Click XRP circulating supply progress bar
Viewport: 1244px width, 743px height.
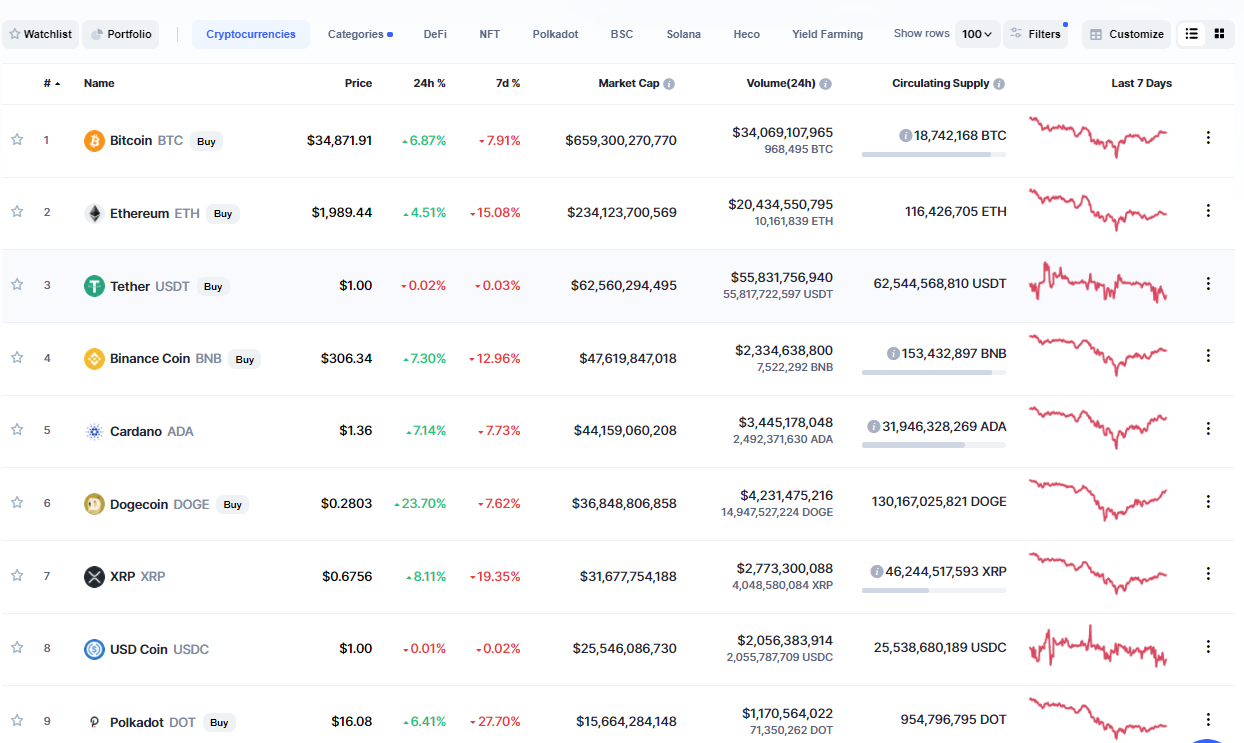click(x=934, y=590)
